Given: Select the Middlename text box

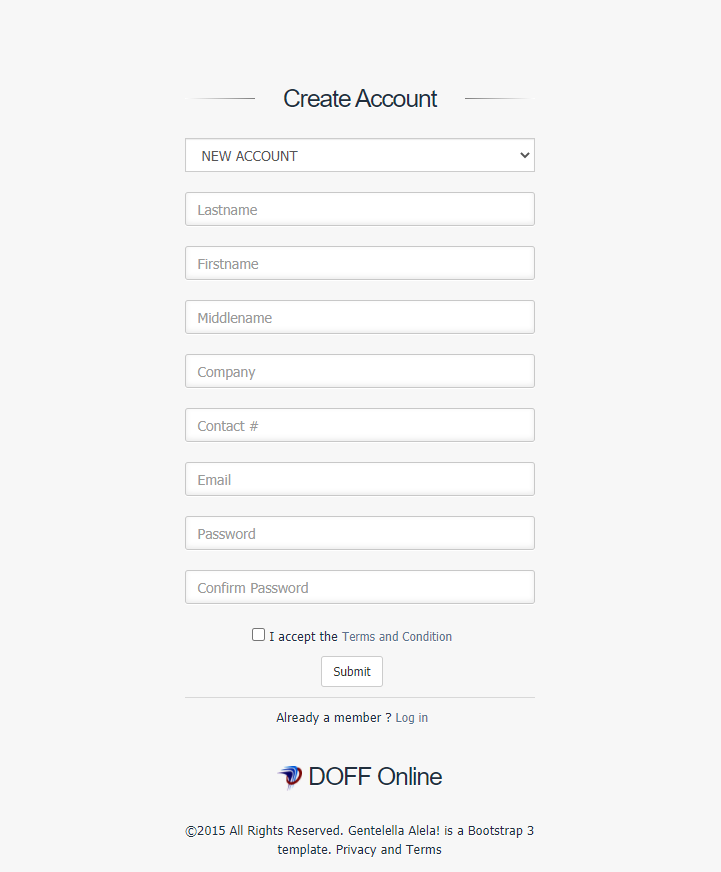Looking at the screenshot, I should pyautogui.click(x=359, y=318).
